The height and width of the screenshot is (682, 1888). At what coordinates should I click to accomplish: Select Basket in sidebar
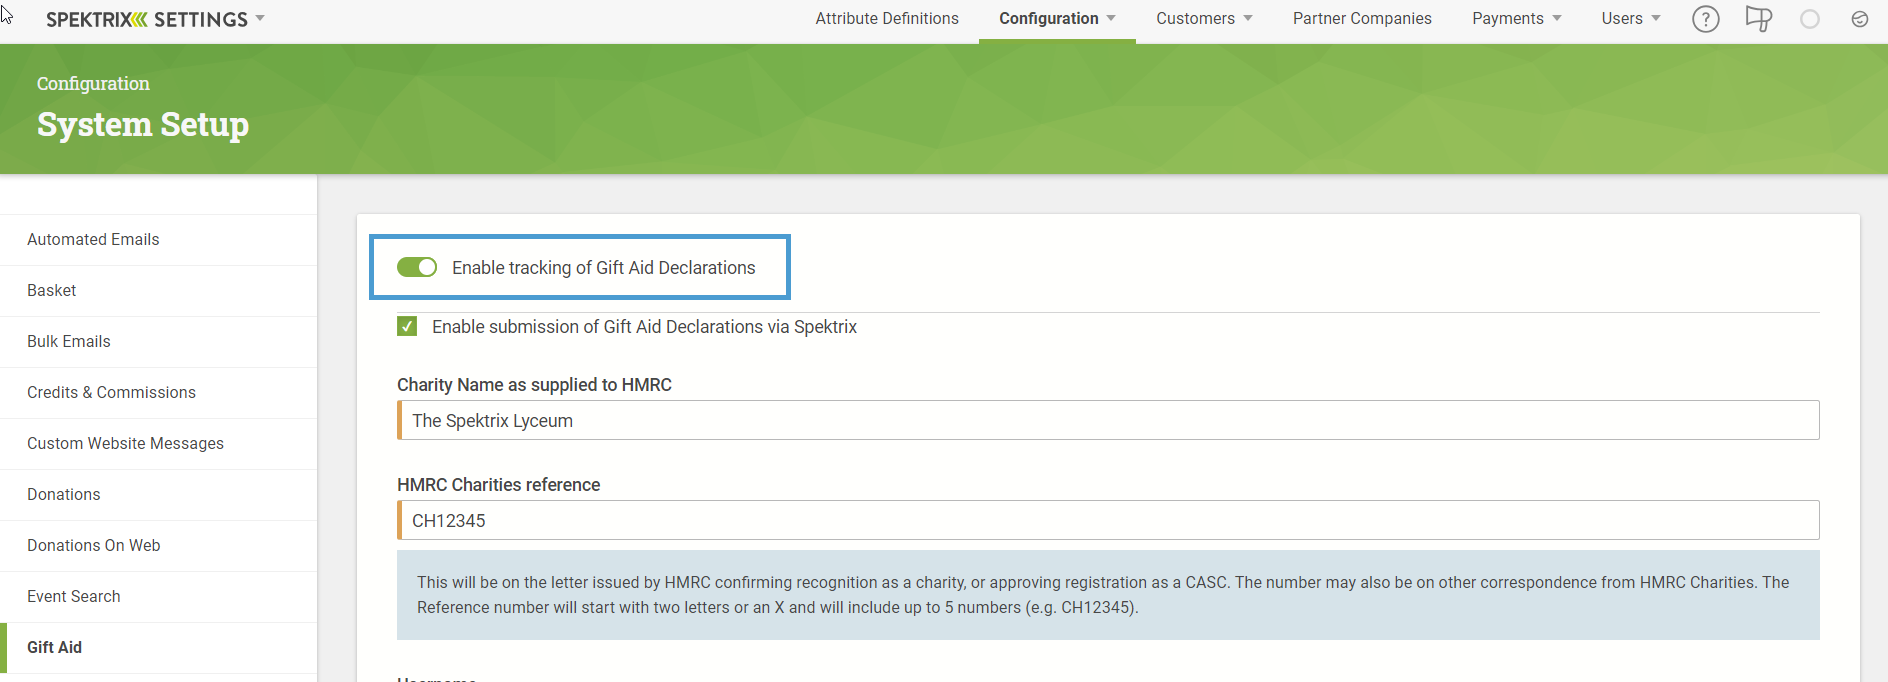(159, 291)
